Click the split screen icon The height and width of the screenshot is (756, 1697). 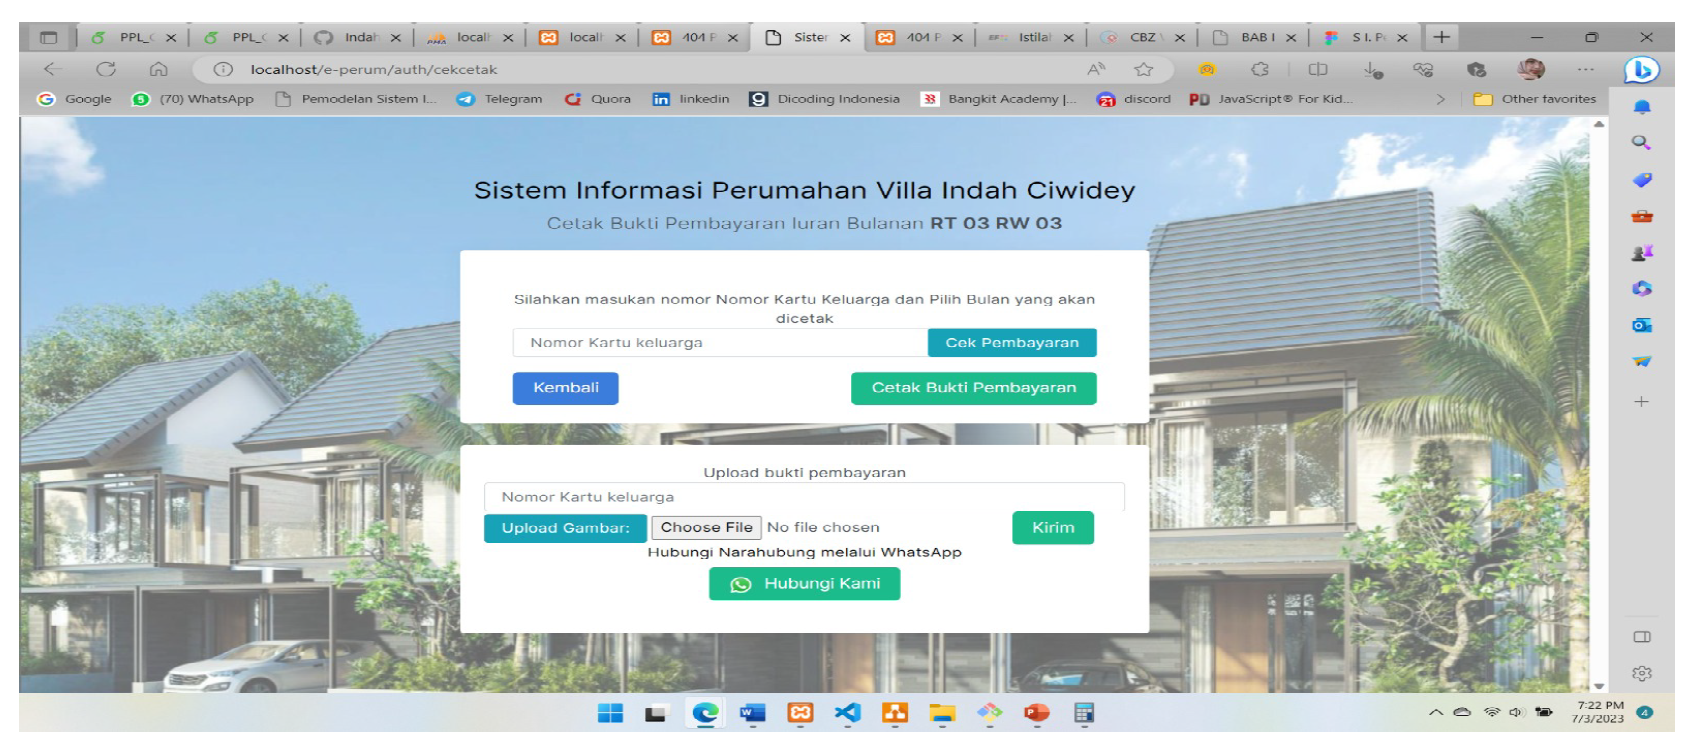tap(1318, 69)
